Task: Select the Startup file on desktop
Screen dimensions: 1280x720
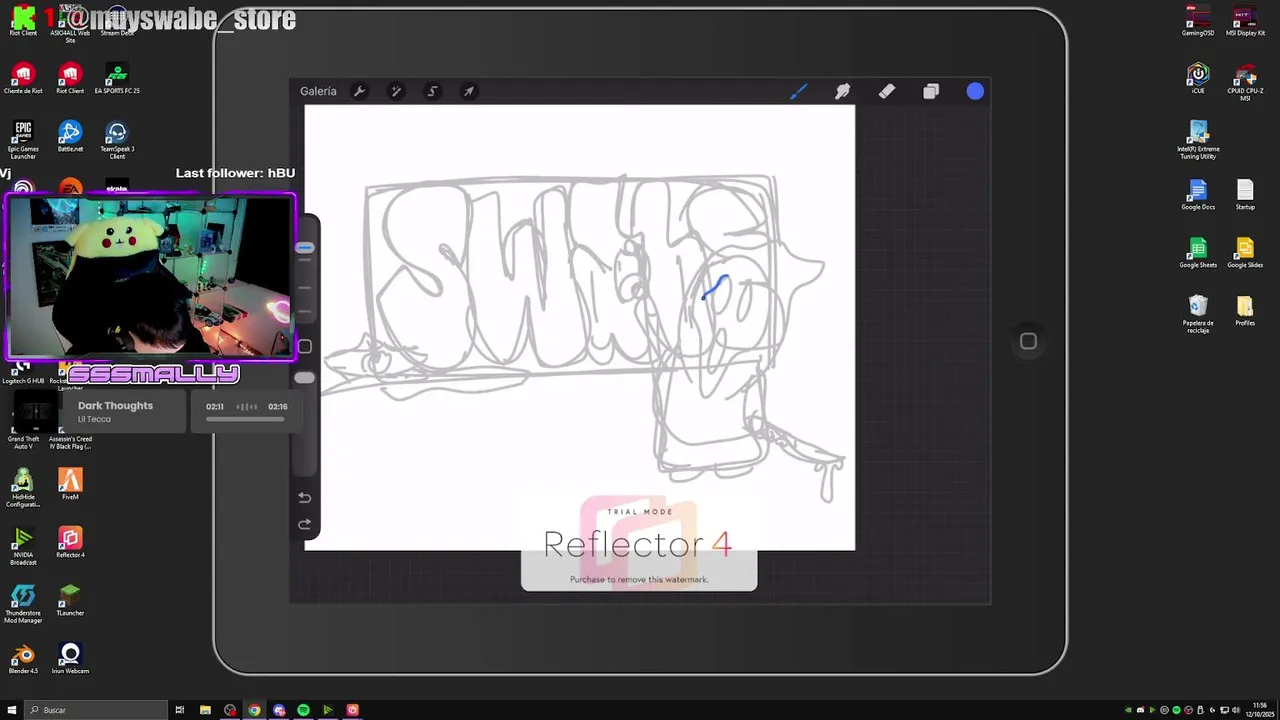Action: (x=1245, y=195)
